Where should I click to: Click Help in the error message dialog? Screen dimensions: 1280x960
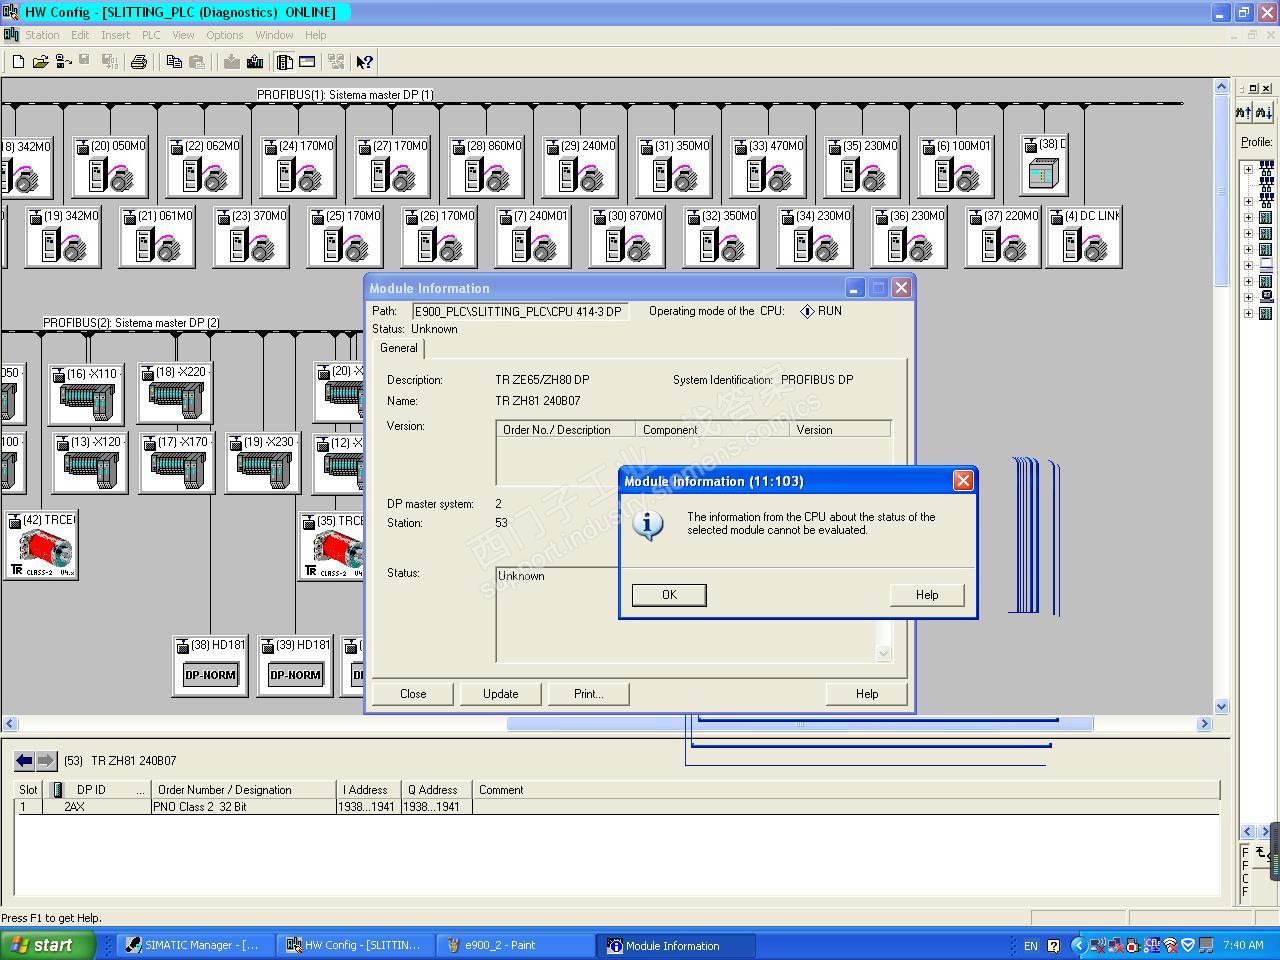[927, 595]
